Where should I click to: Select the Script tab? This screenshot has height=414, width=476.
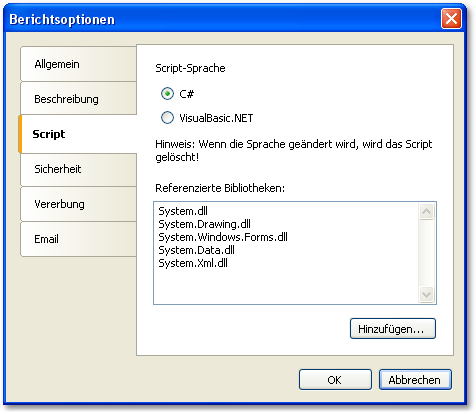click(x=78, y=134)
